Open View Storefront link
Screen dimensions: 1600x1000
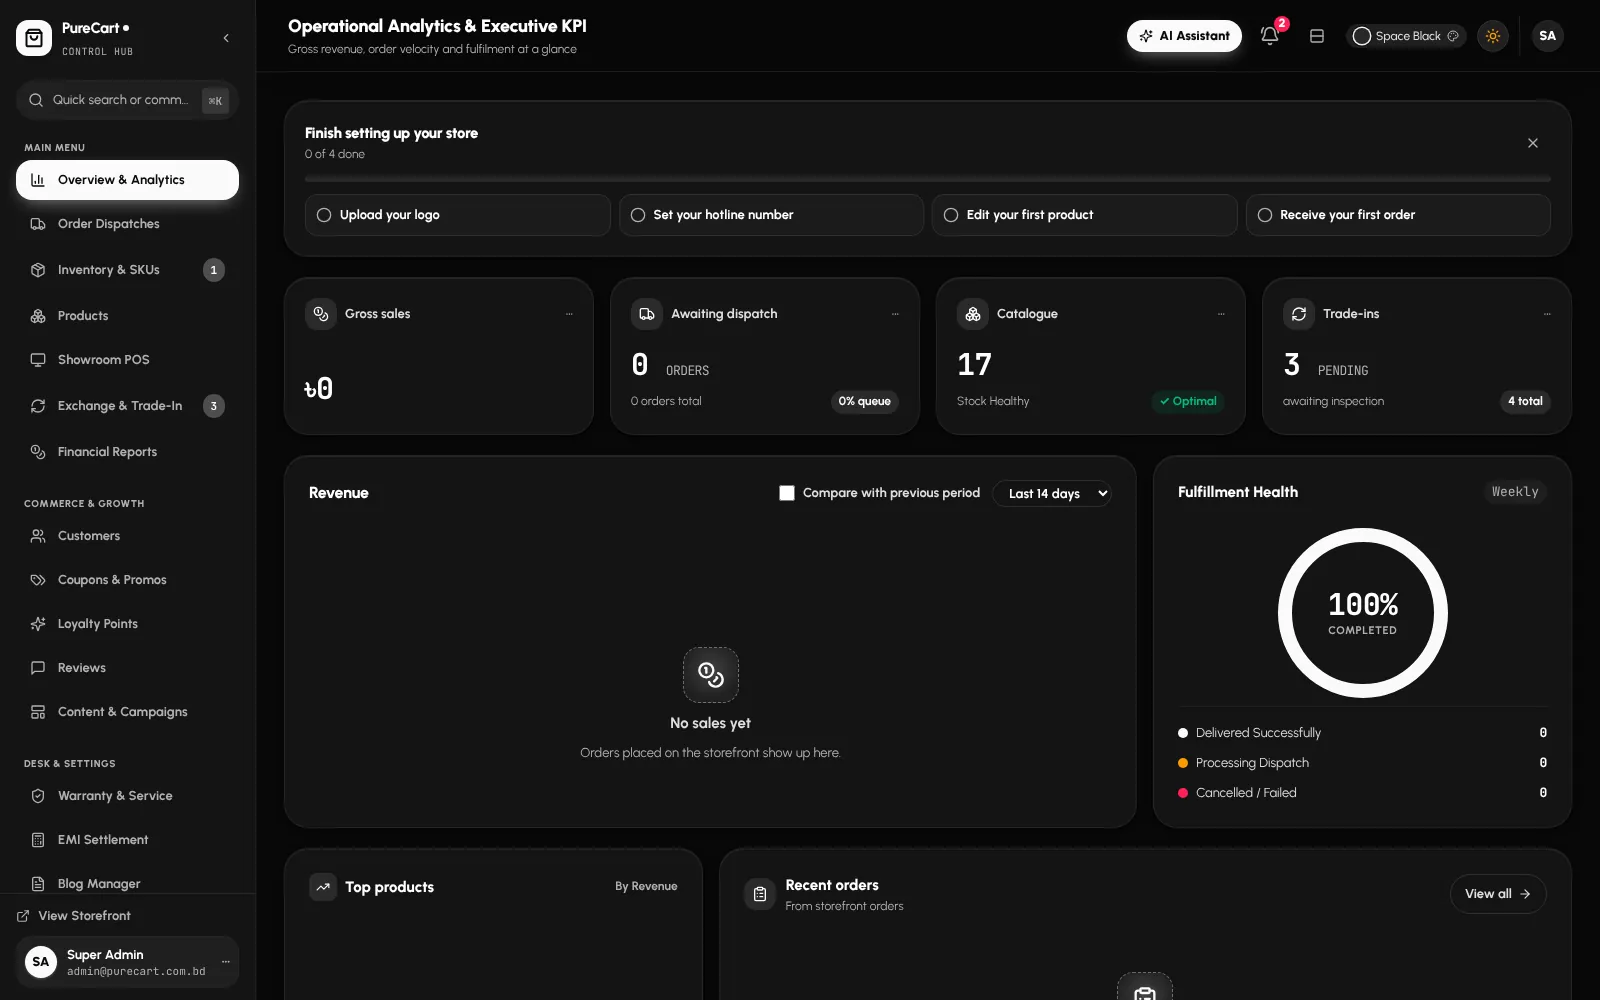74,916
